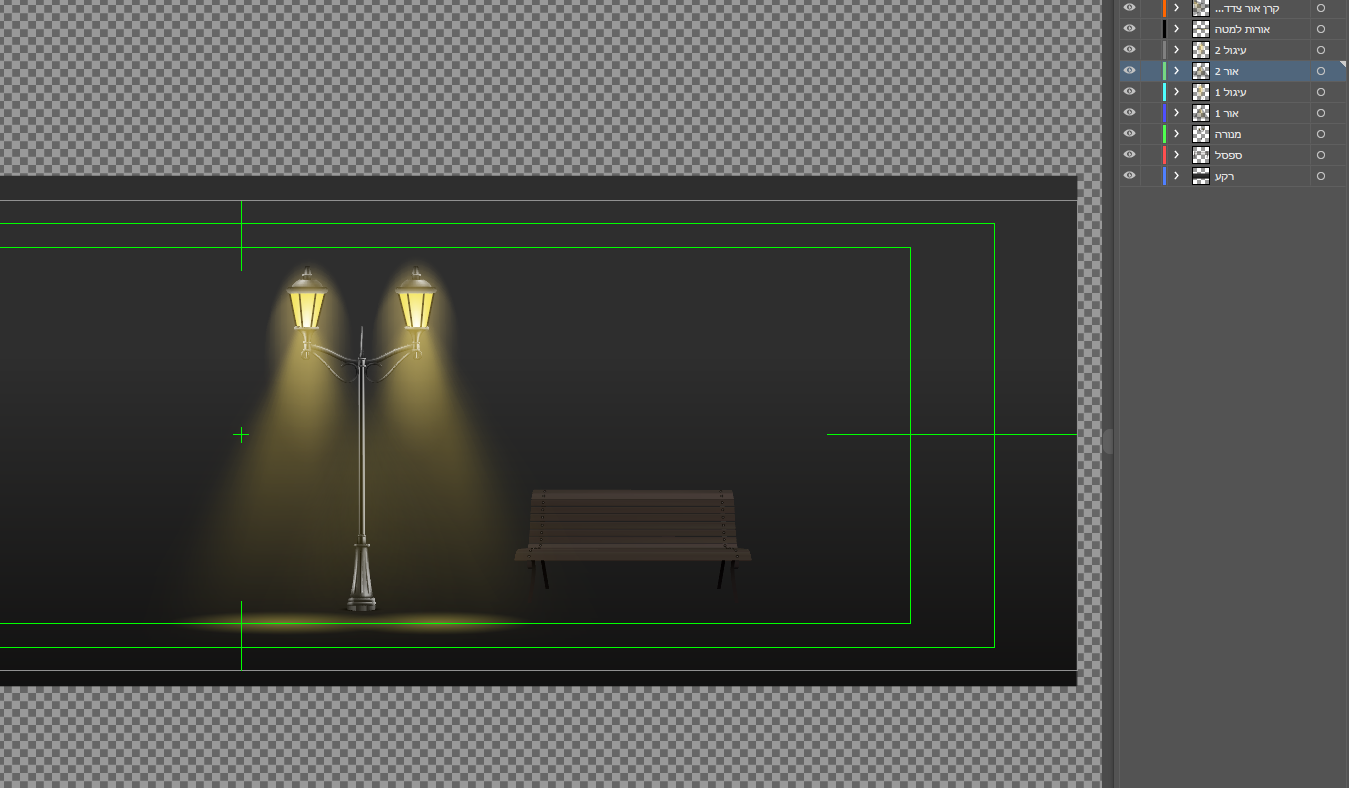1349x788 pixels.
Task: Click the left lantern of the street lamp
Action: point(307,303)
